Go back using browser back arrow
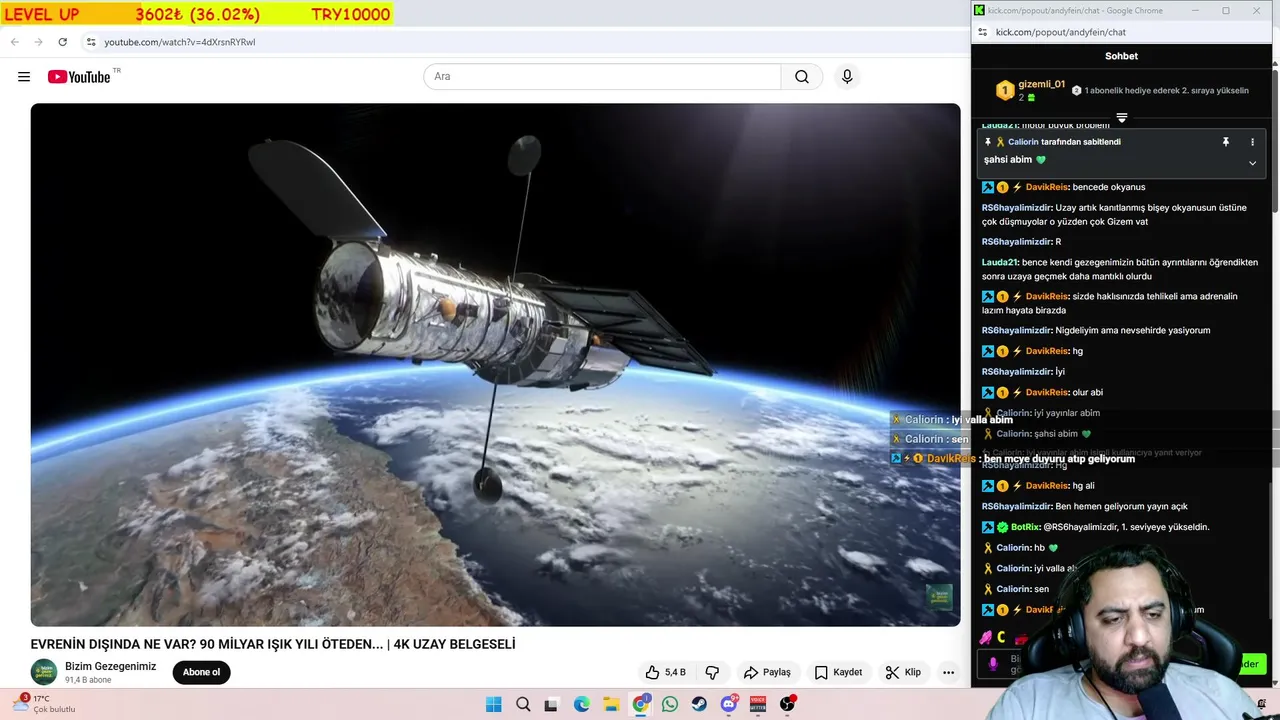 [x=14, y=42]
